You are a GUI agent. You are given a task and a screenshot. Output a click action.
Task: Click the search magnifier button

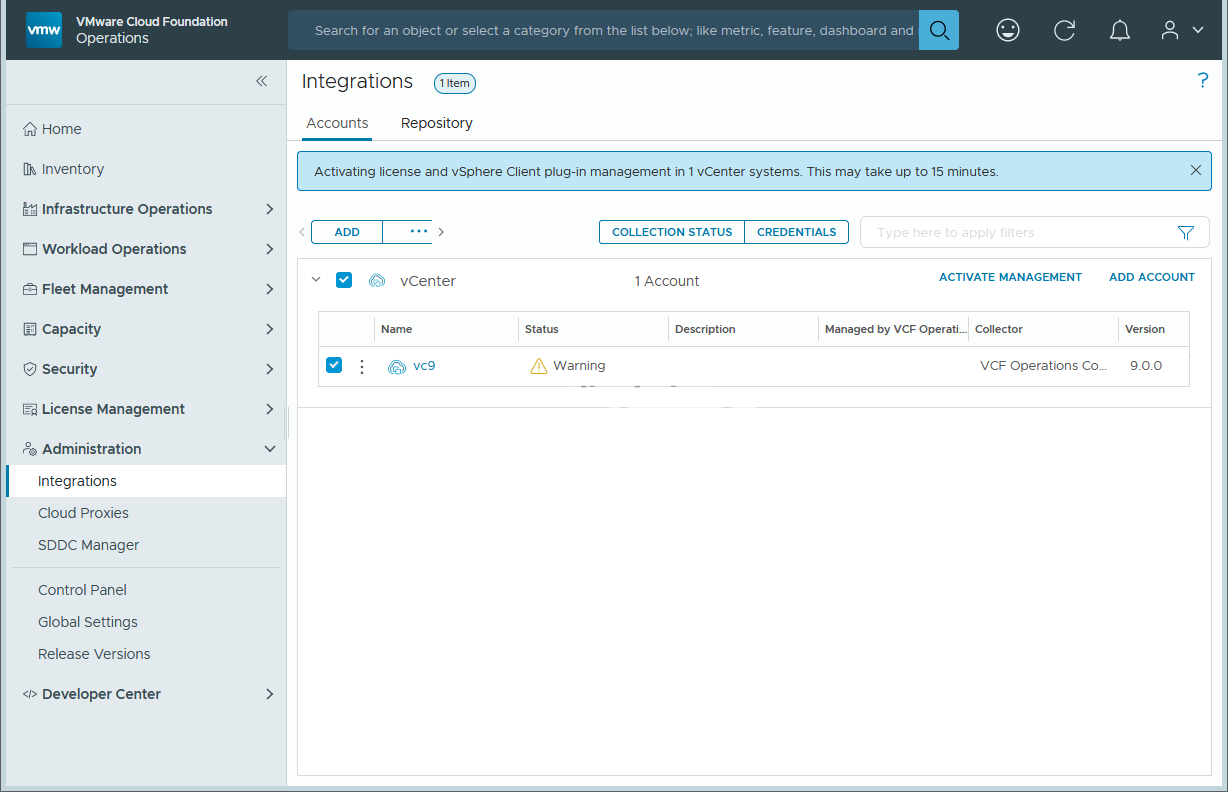click(938, 30)
